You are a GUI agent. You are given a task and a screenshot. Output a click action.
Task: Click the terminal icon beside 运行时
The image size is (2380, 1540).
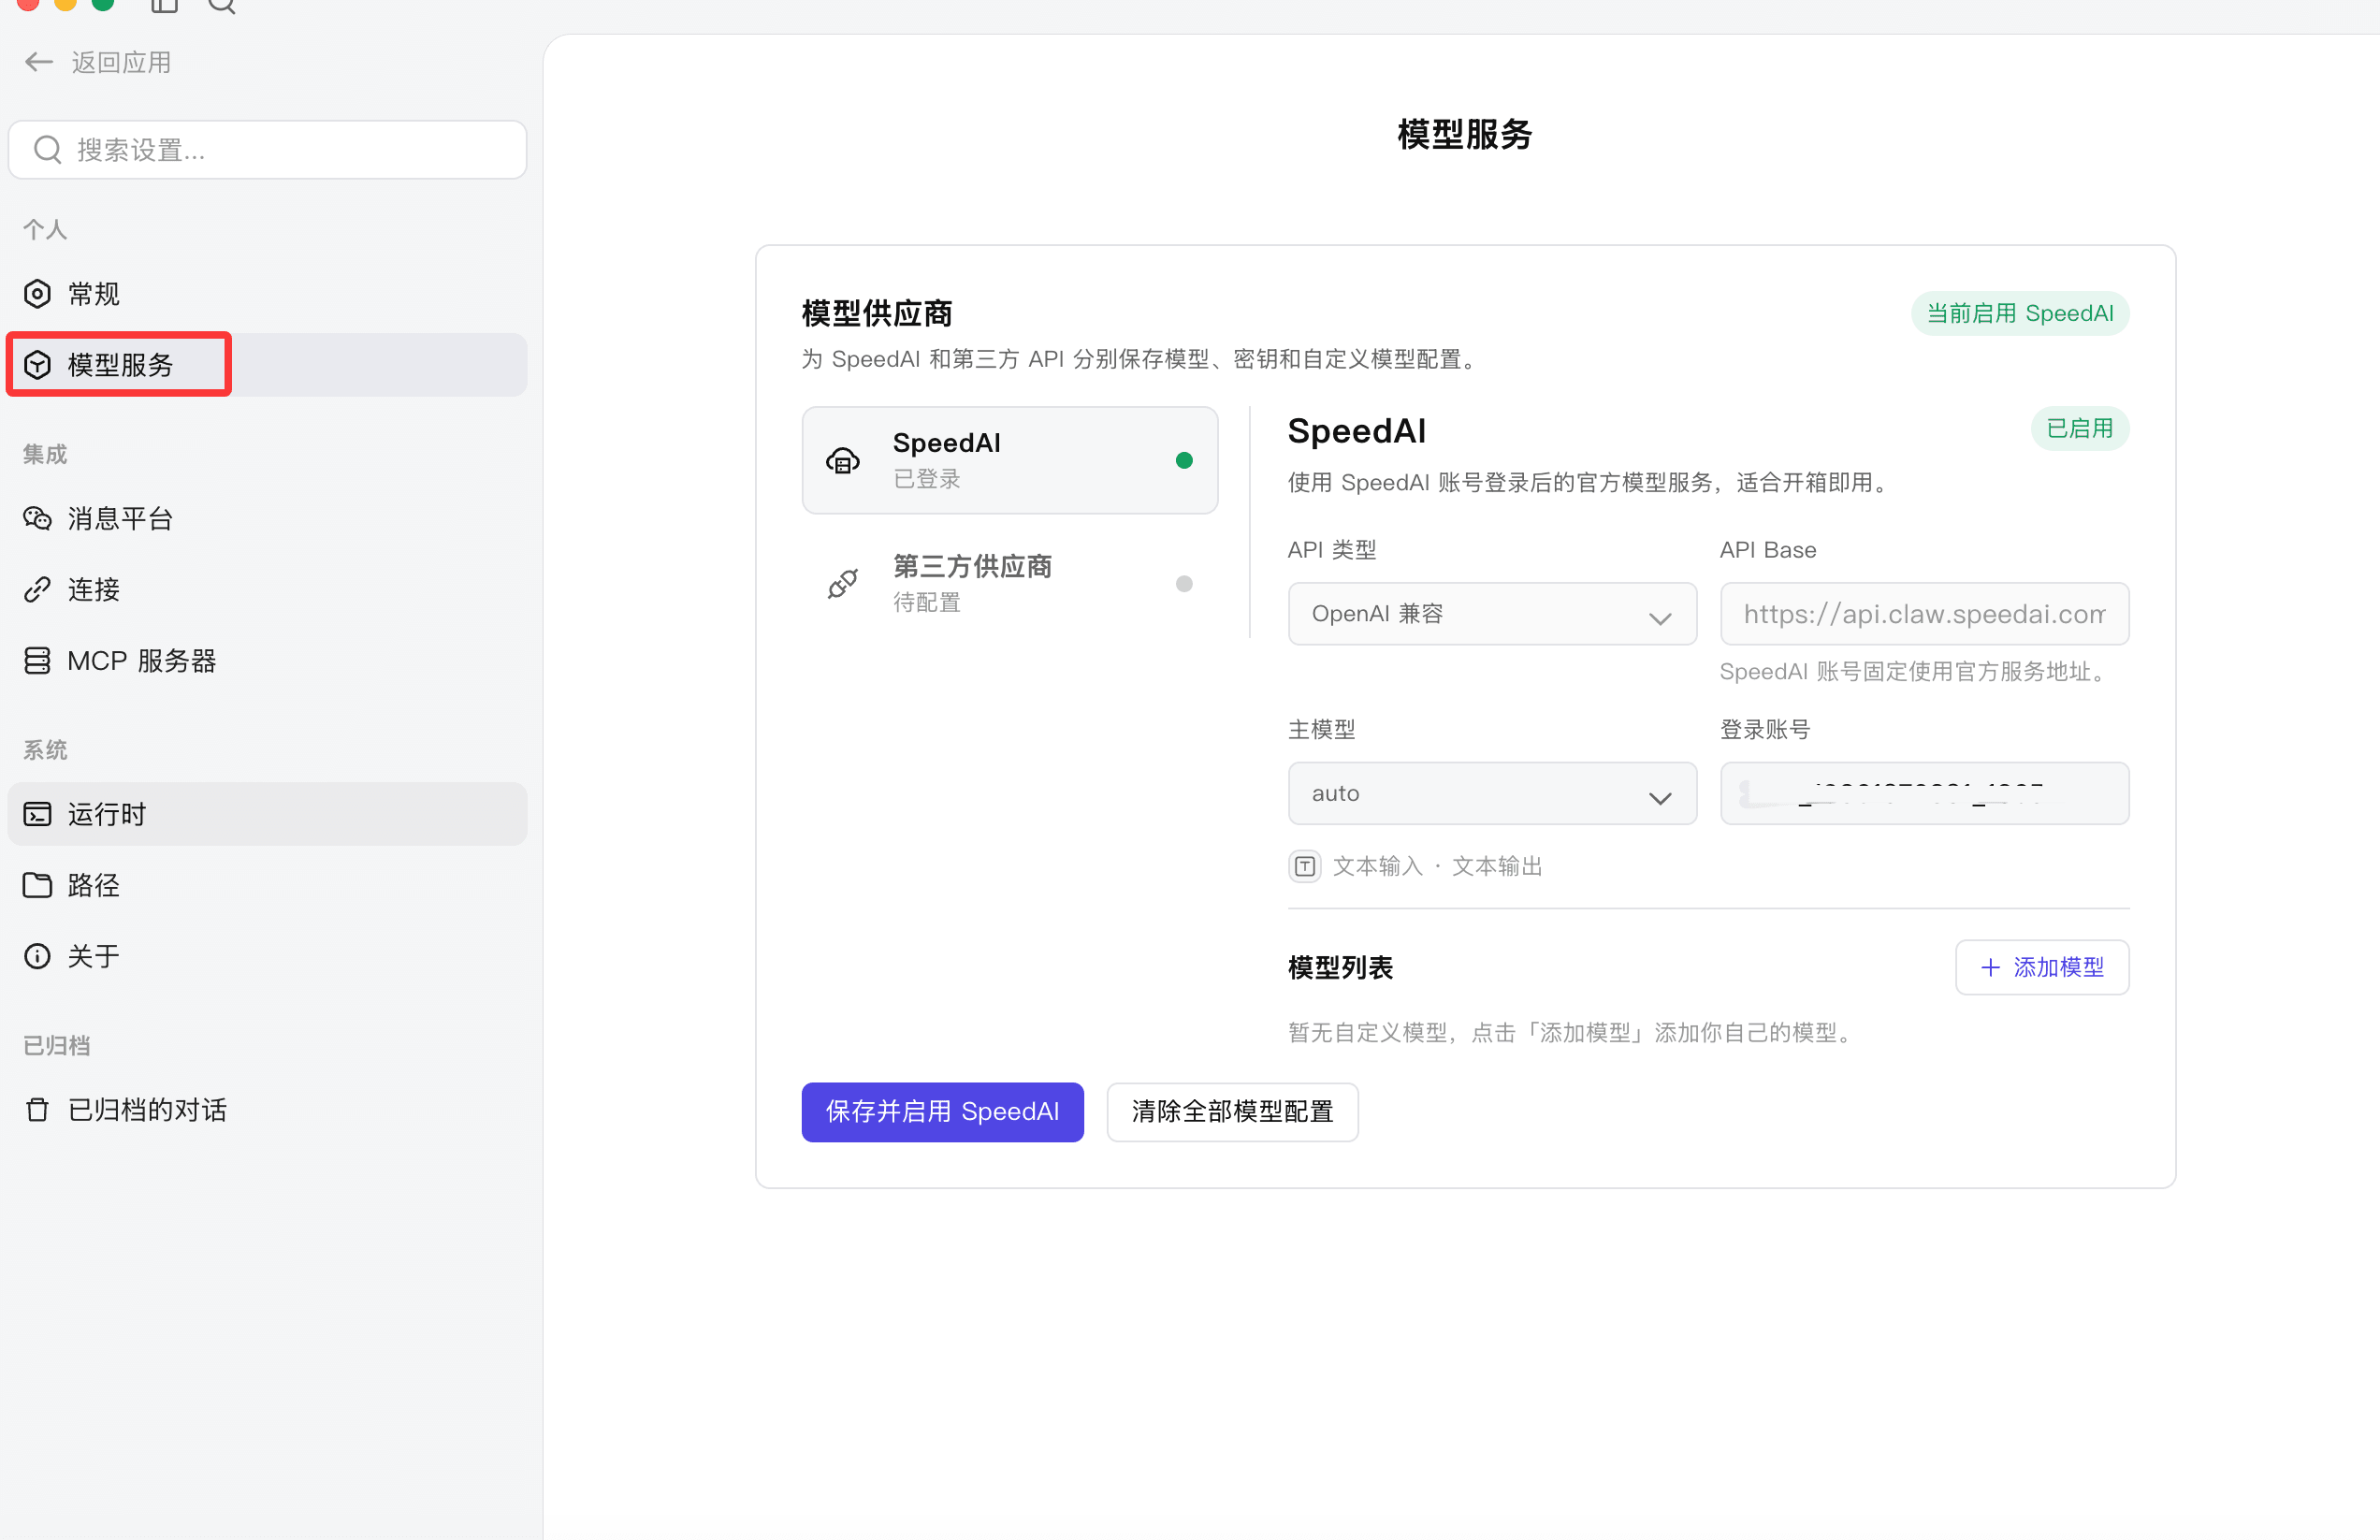[x=37, y=814]
